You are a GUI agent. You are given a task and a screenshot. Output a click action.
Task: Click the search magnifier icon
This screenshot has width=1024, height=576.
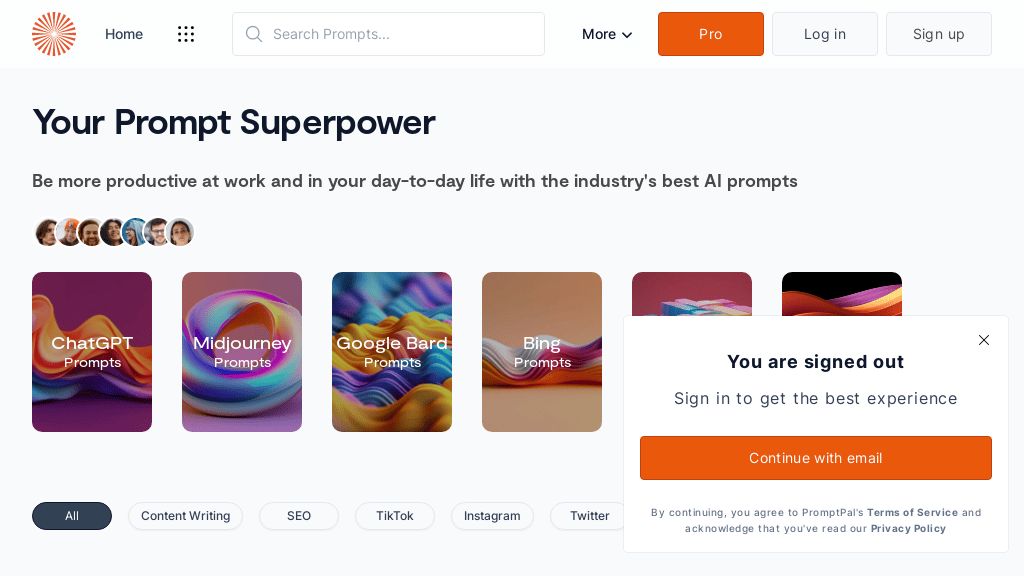(x=254, y=34)
